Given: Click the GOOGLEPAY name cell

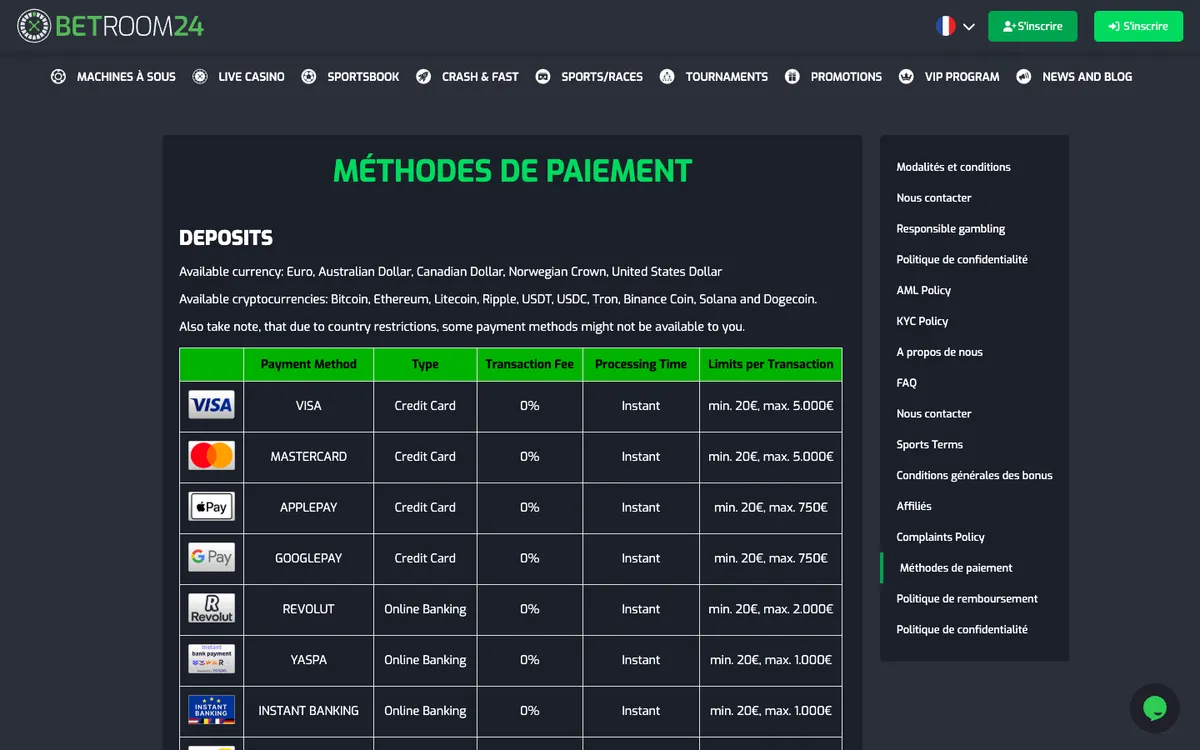Looking at the screenshot, I should pyautogui.click(x=308, y=558).
